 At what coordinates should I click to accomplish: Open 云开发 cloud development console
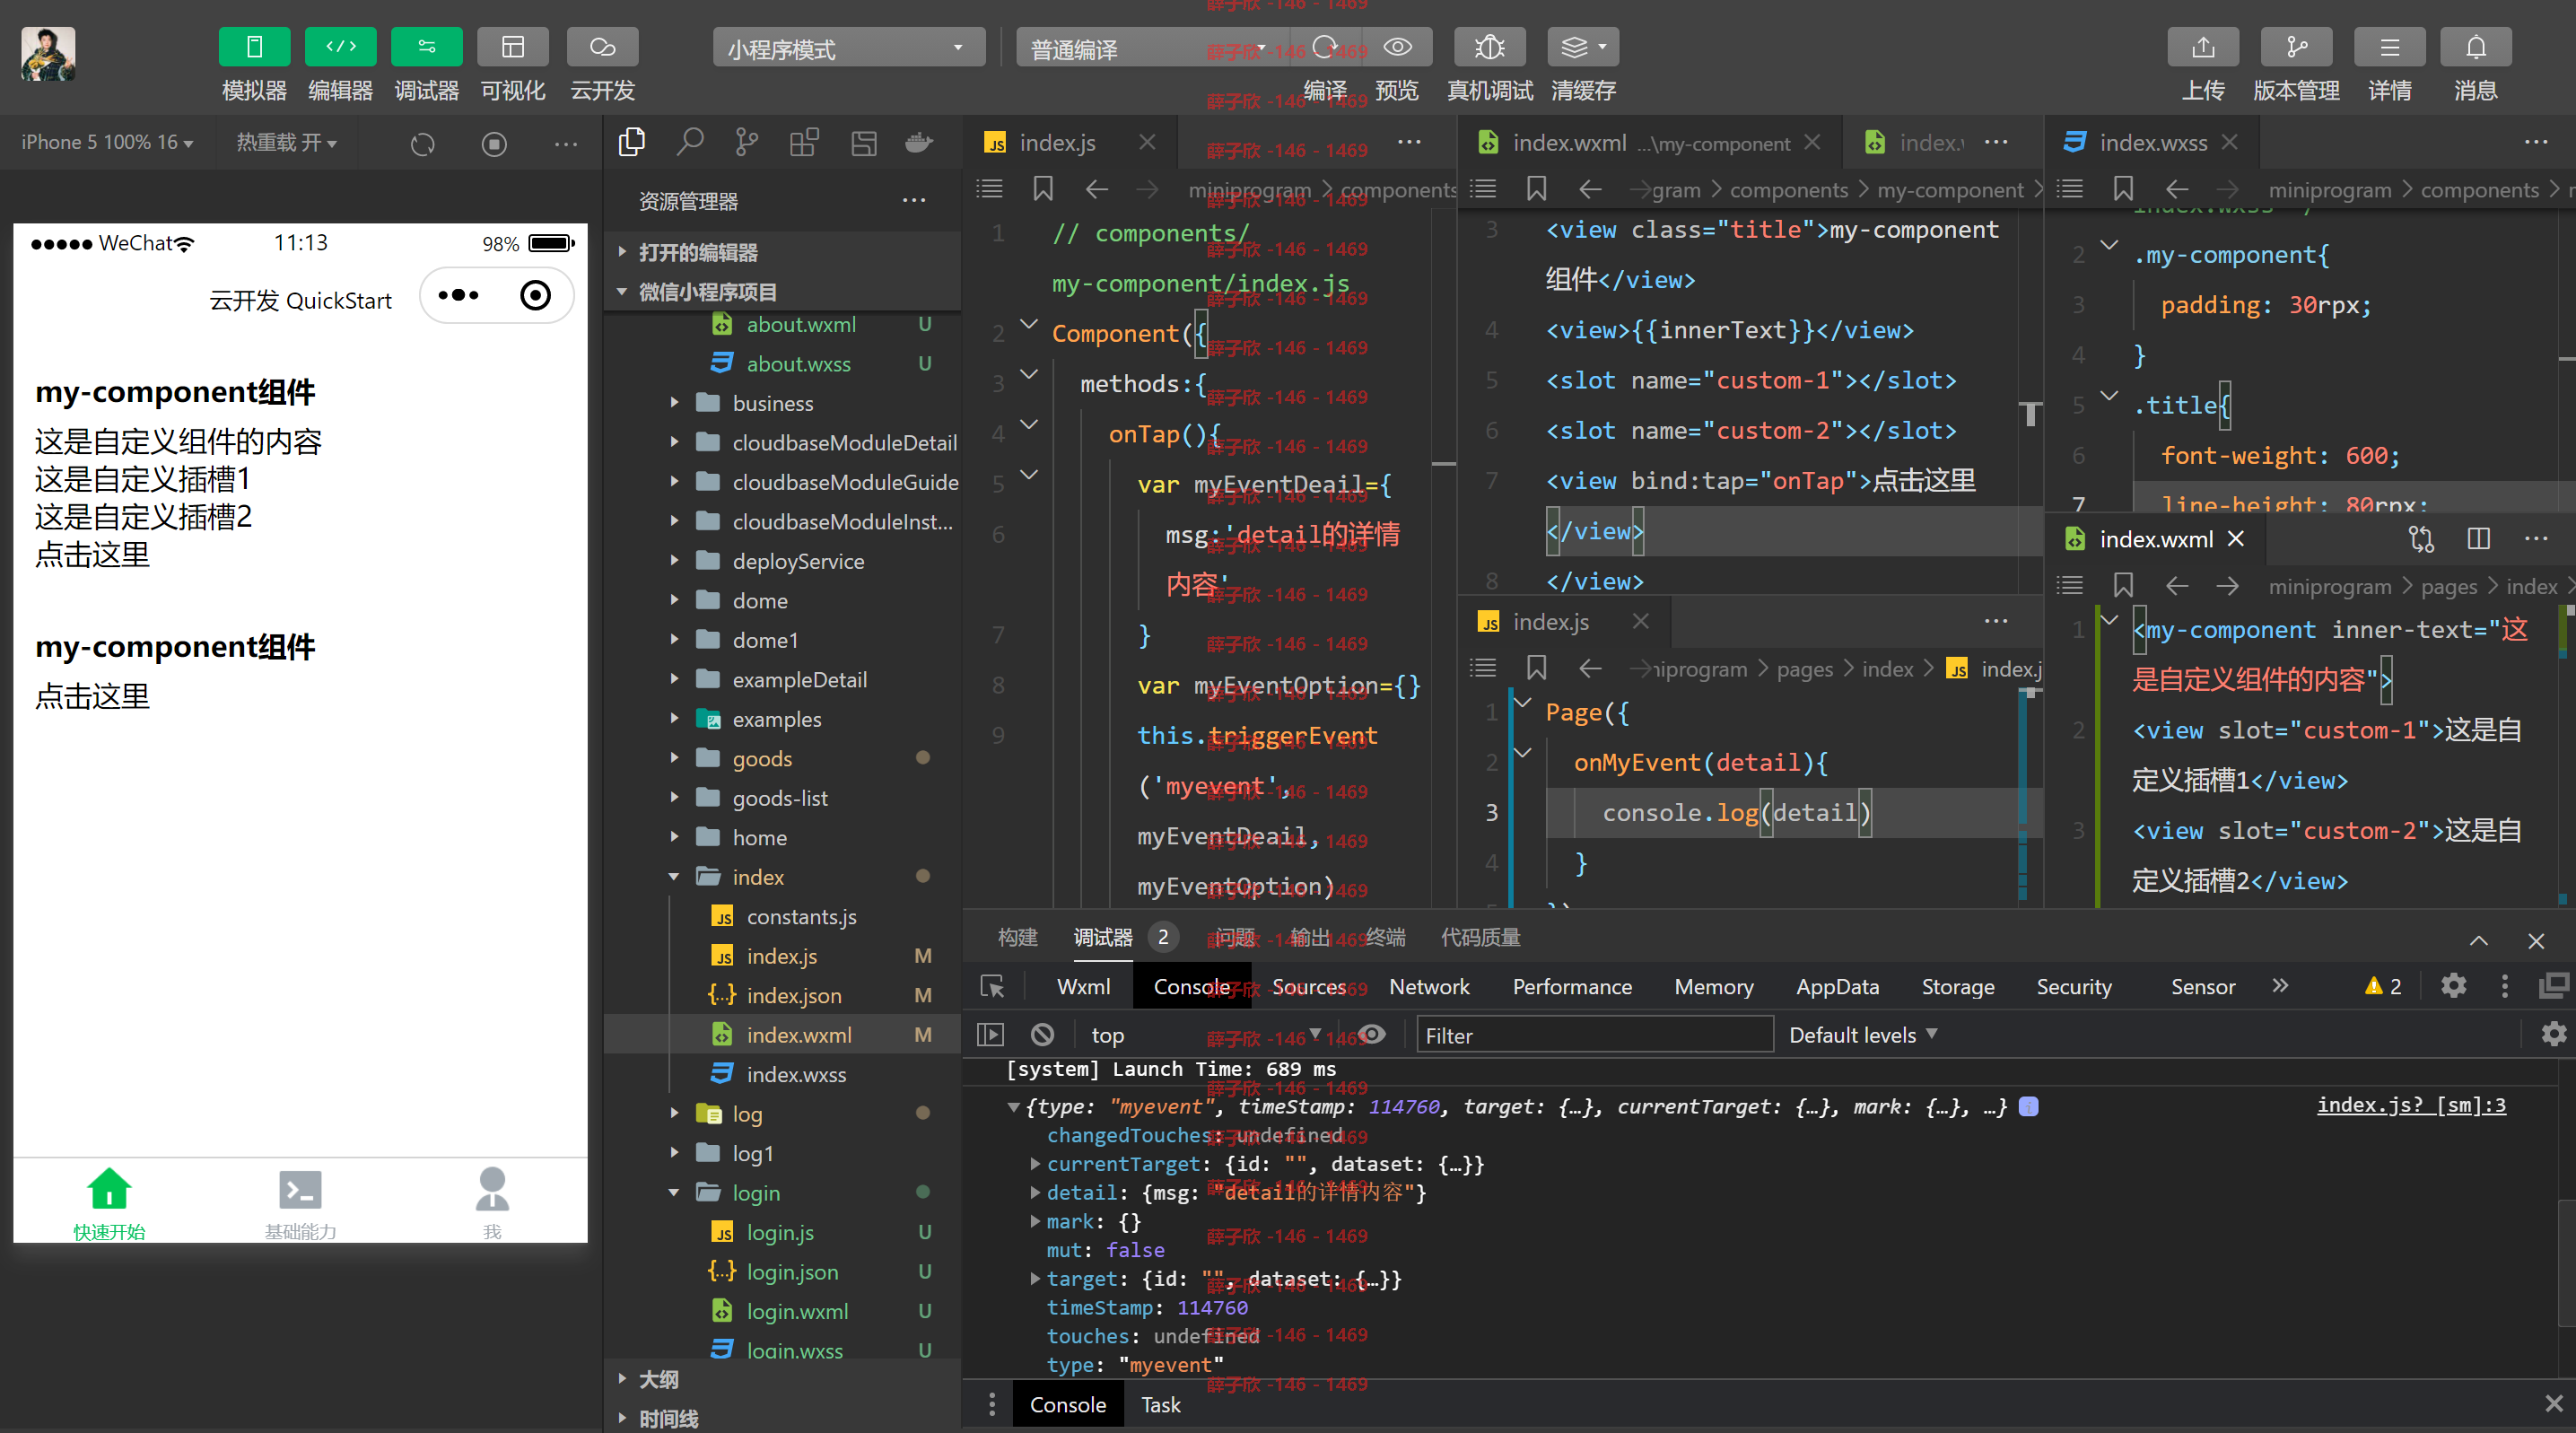coord(602,47)
